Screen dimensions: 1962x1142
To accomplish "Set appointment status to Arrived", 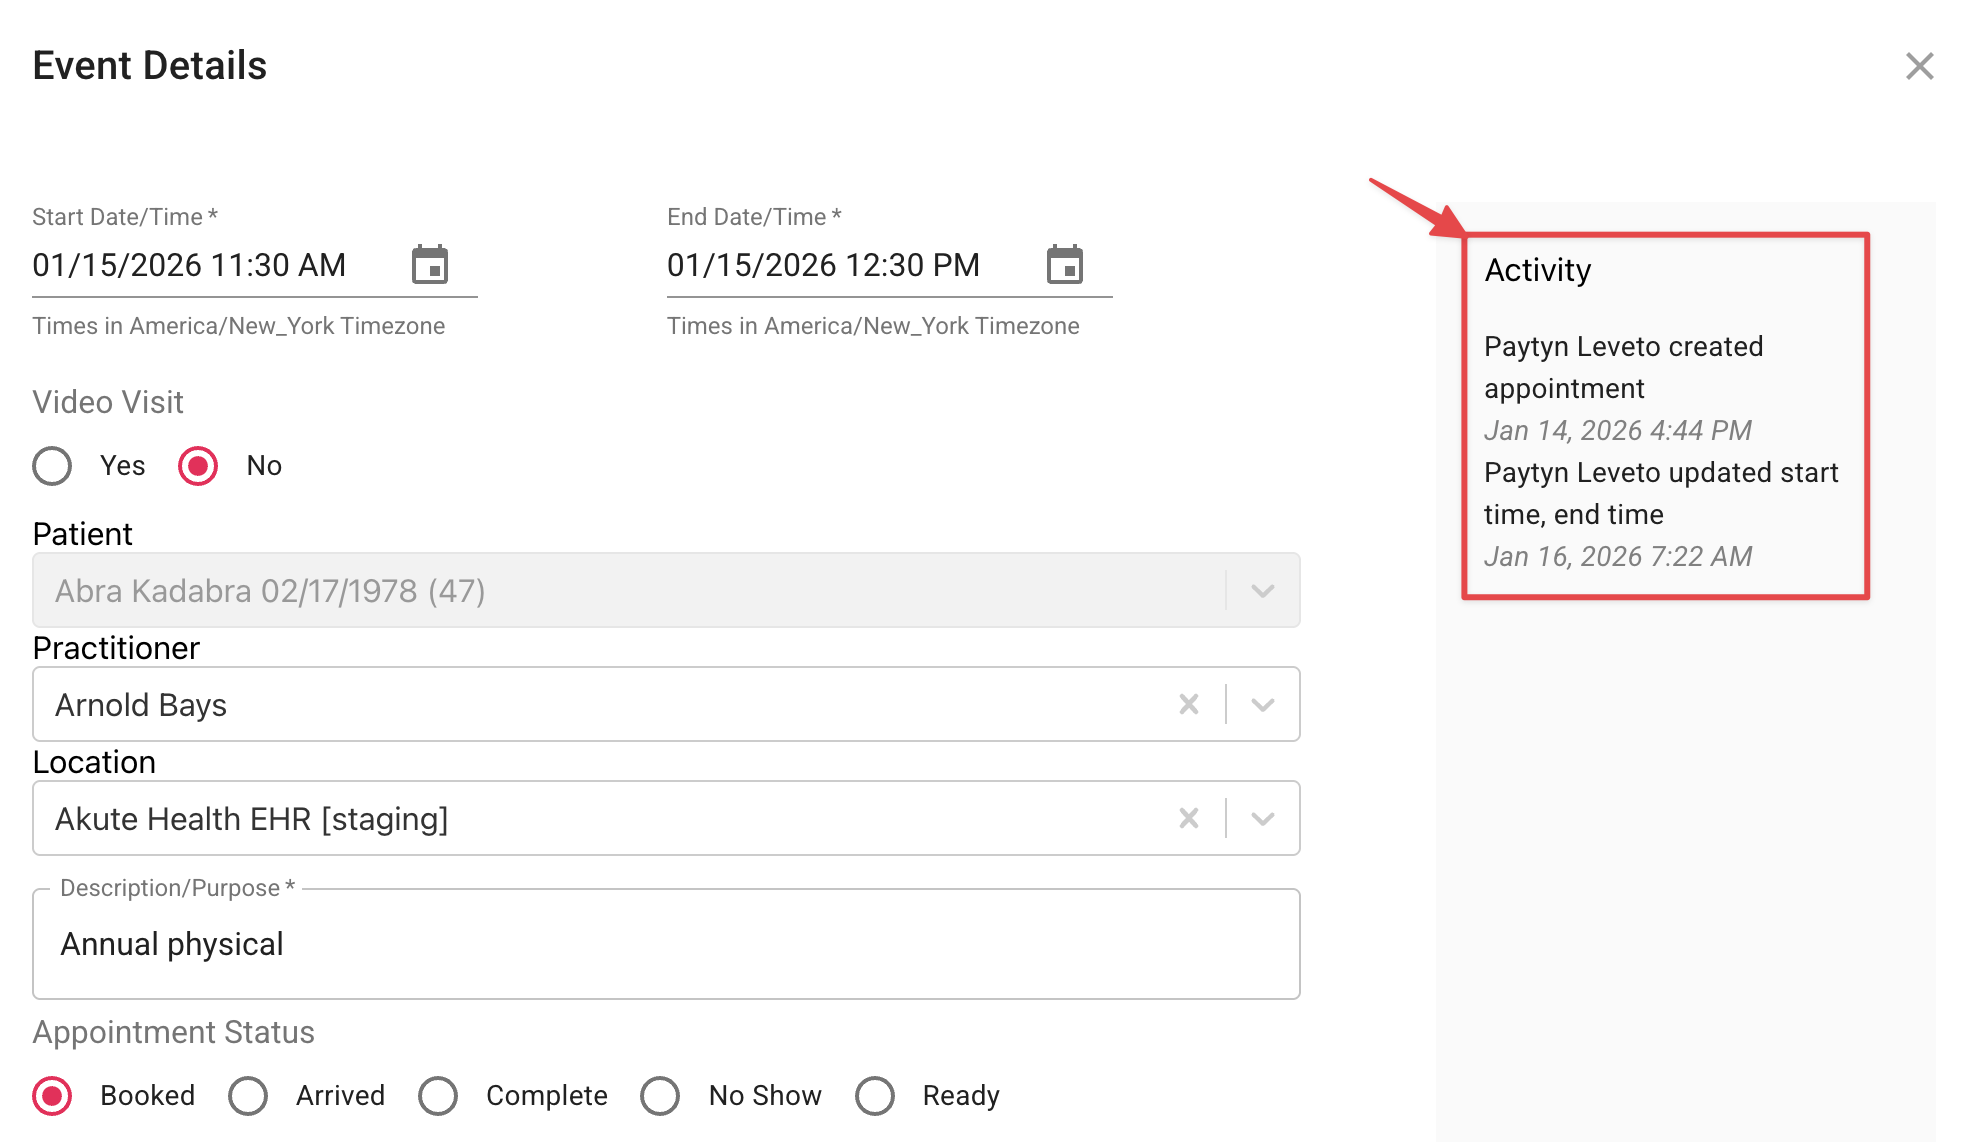I will pyautogui.click(x=248, y=1096).
